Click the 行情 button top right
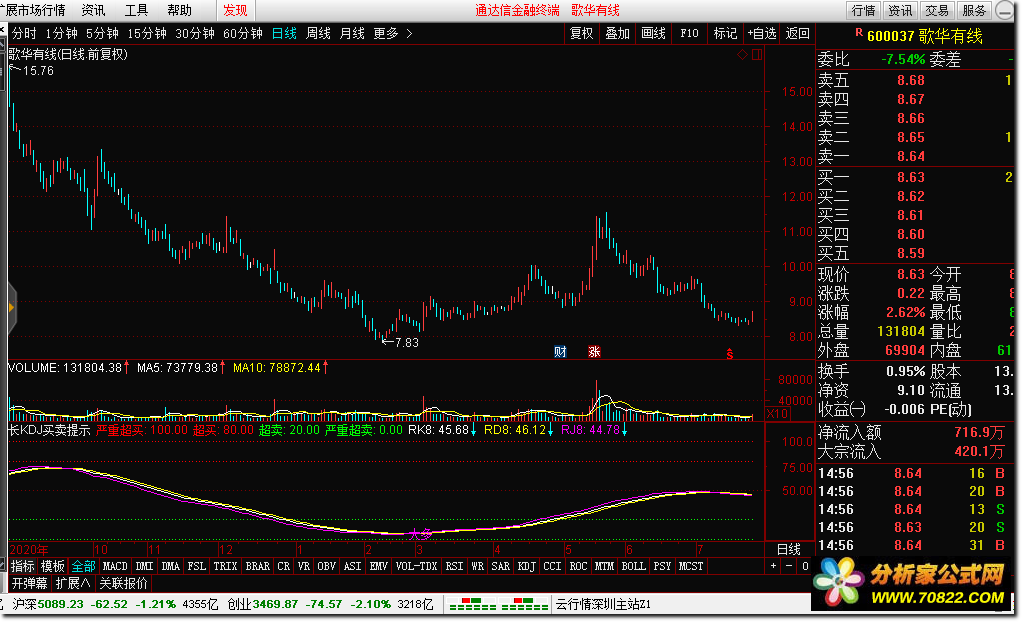Viewport: 1023px width, 622px height. point(864,10)
